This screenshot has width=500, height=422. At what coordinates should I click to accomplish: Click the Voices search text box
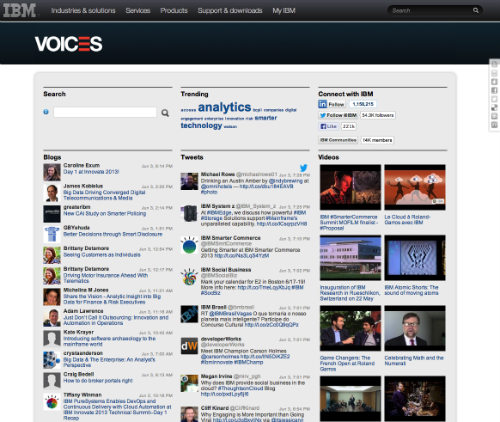[x=105, y=112]
